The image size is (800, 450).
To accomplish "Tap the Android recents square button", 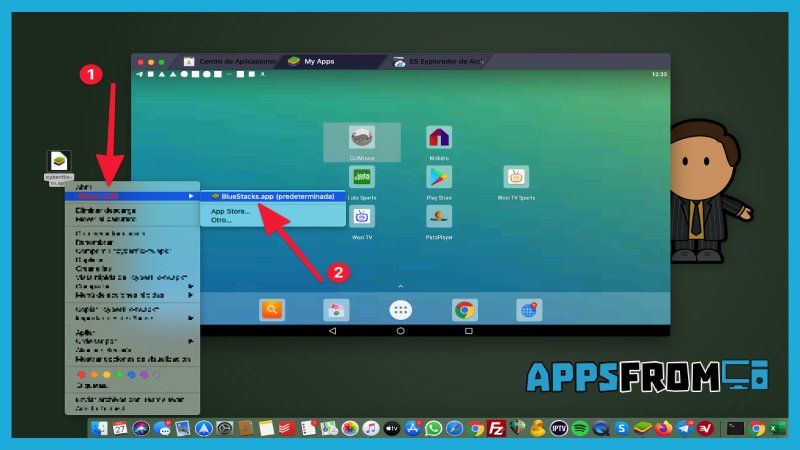I will pyautogui.click(x=468, y=331).
